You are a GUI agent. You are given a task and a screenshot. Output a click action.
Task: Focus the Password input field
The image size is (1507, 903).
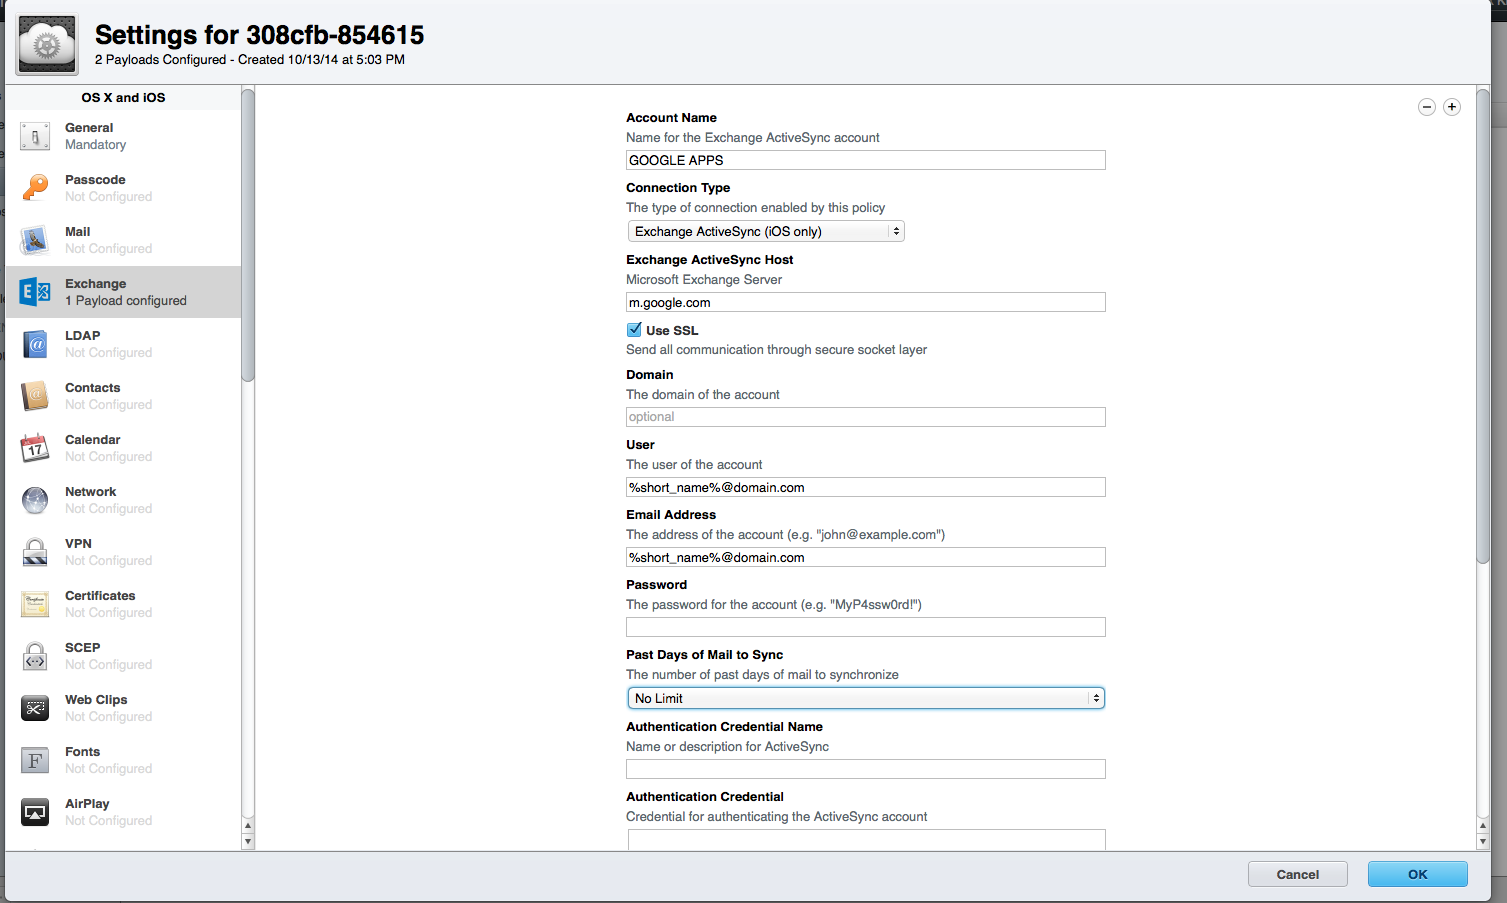coord(866,627)
